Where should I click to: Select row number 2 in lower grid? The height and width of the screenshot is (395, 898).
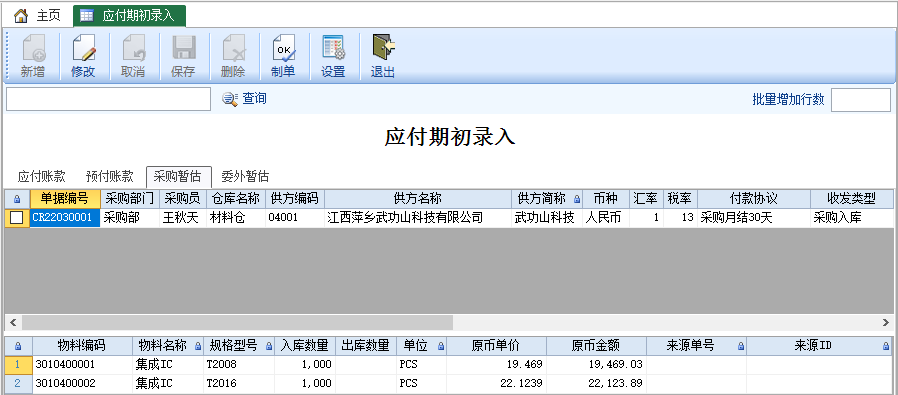tap(18, 383)
